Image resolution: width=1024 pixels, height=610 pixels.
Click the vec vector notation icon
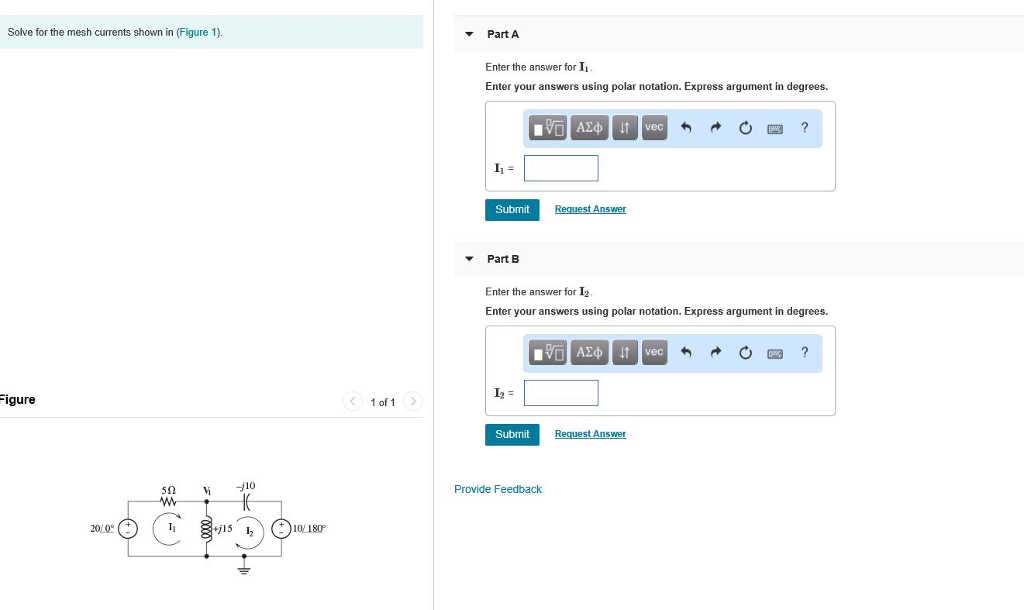(654, 128)
